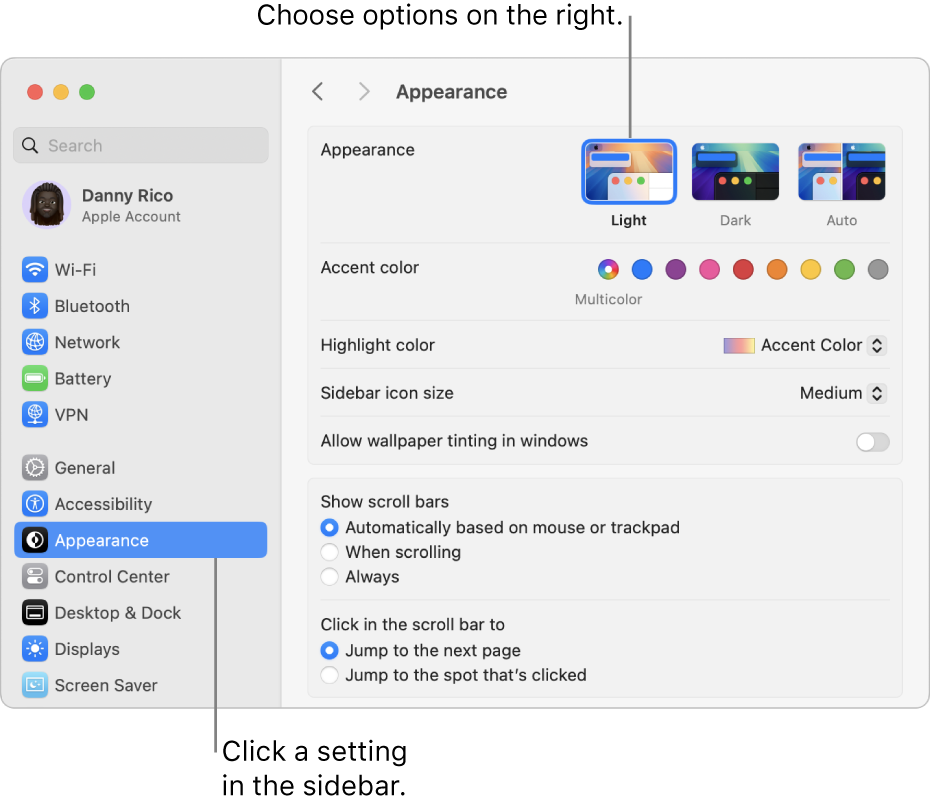931x809 pixels.
Task: Open Battery settings
Action: (85, 379)
